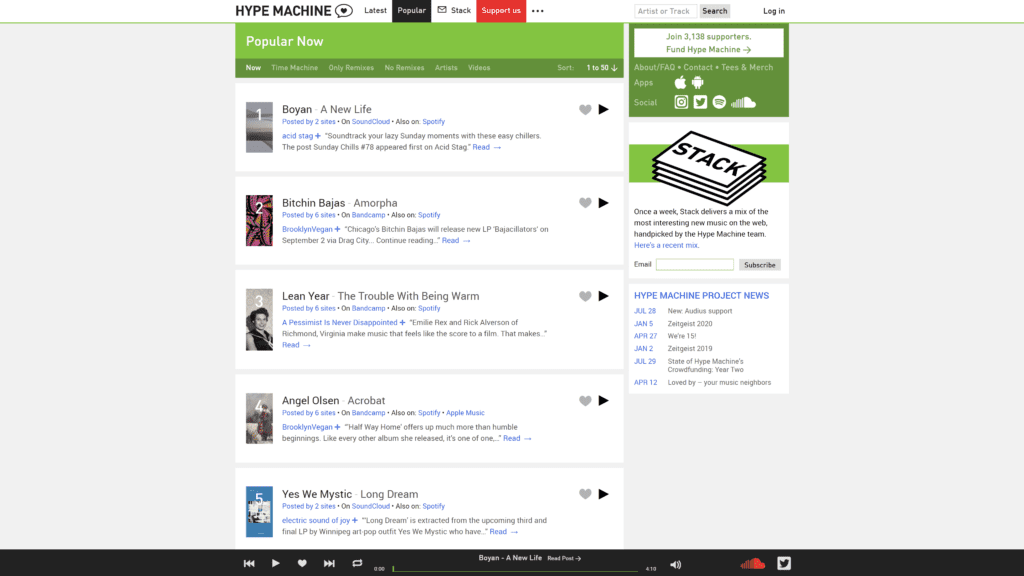Click Fund Hype Machine link

(x=709, y=50)
